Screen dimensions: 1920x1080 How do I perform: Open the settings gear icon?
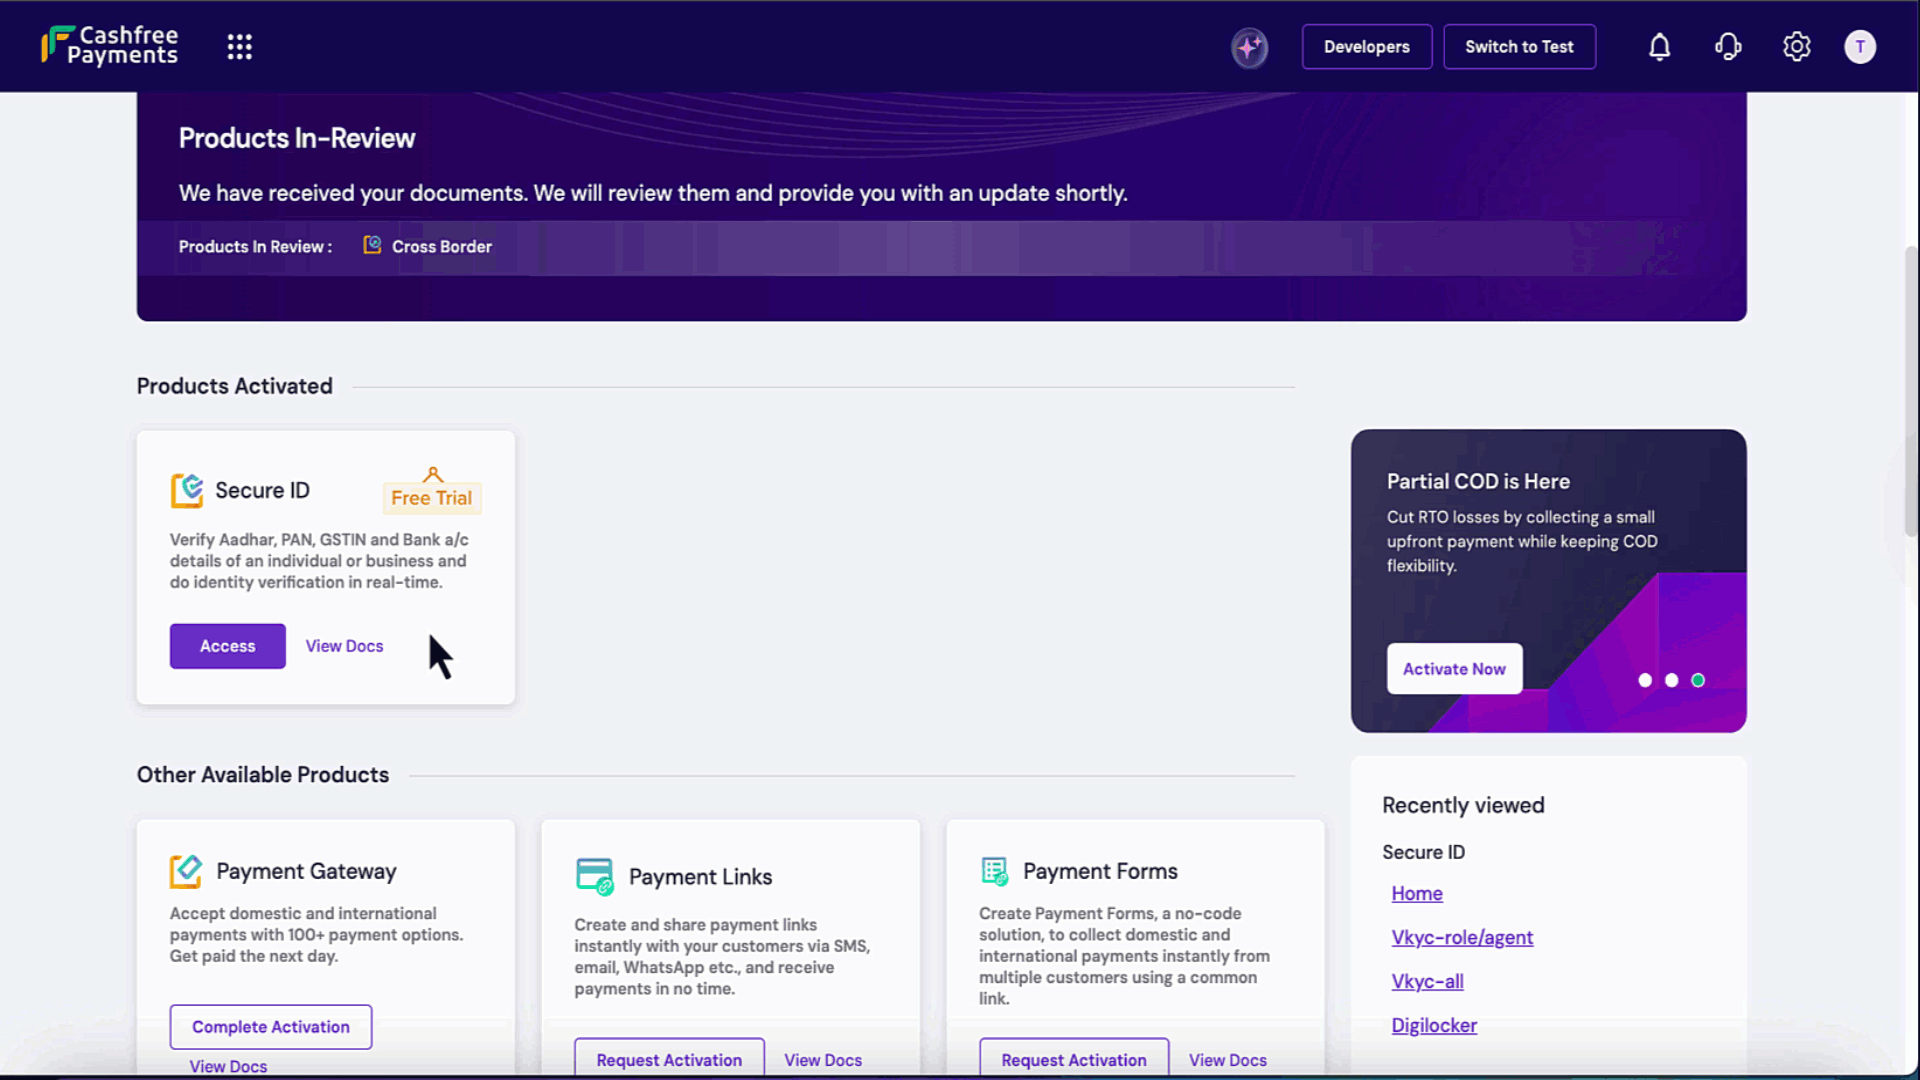1796,47
